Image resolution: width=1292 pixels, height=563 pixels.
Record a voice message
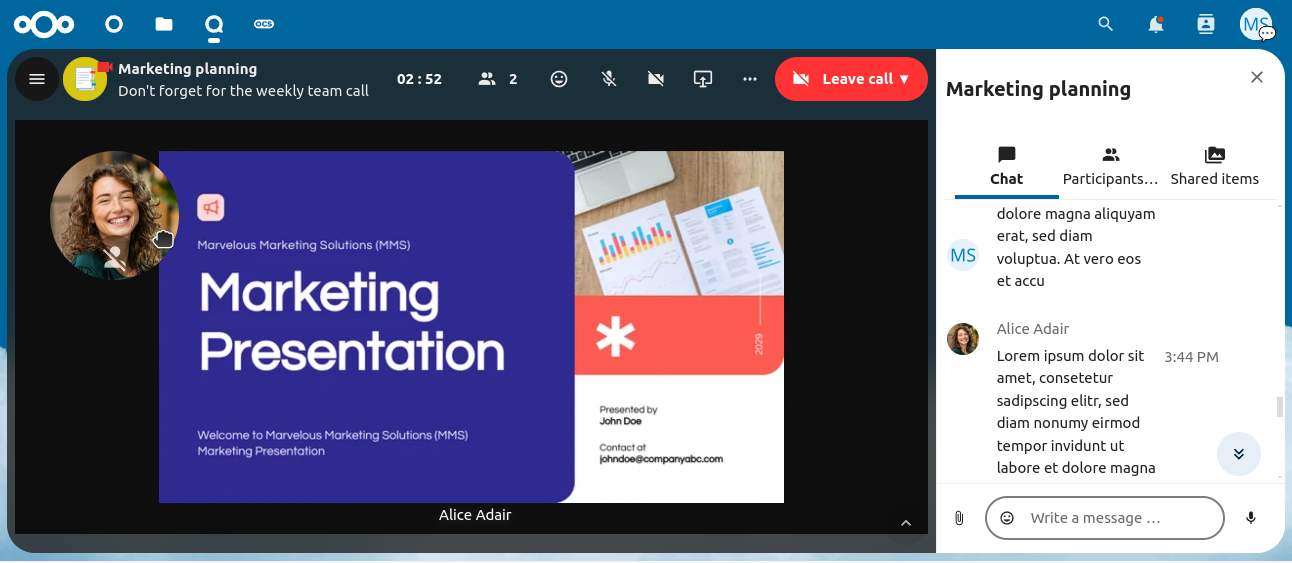click(x=1250, y=518)
